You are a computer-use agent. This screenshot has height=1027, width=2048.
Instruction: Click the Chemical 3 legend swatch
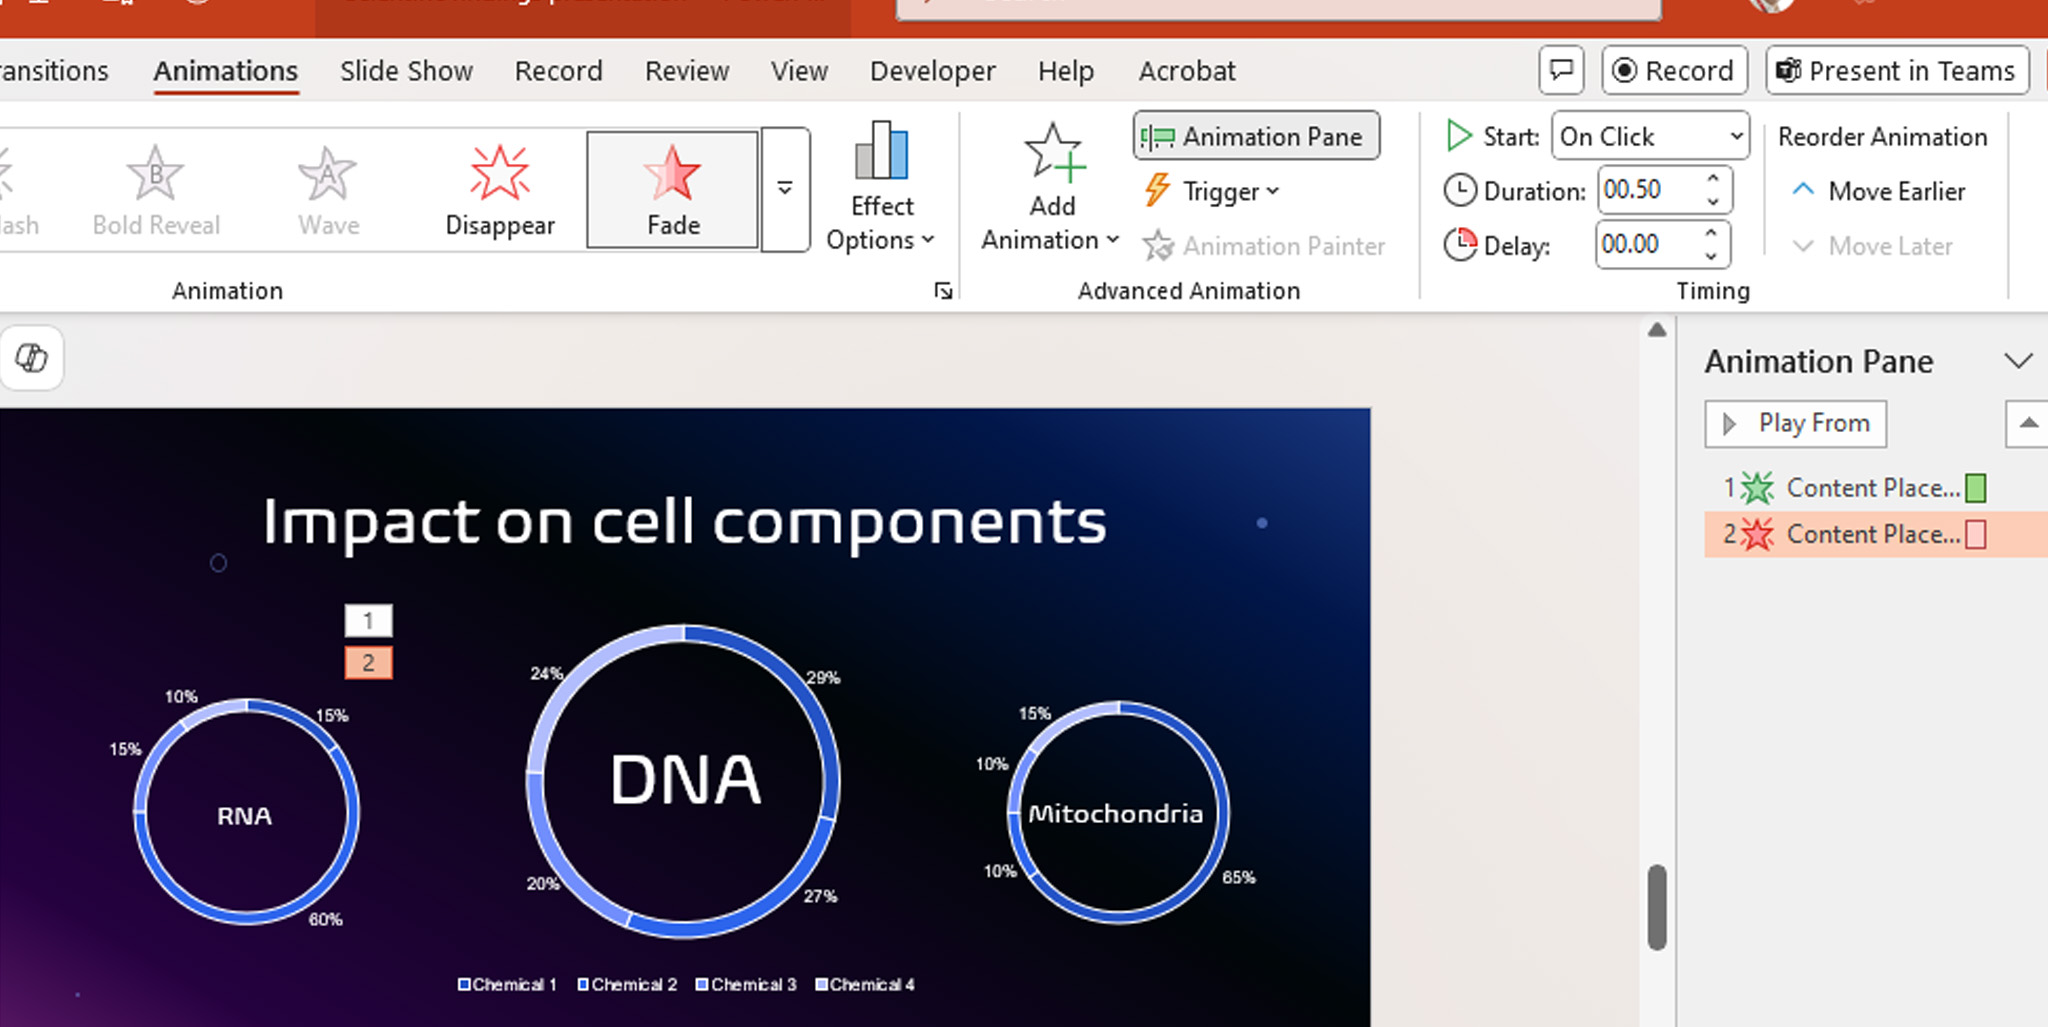click(x=702, y=984)
